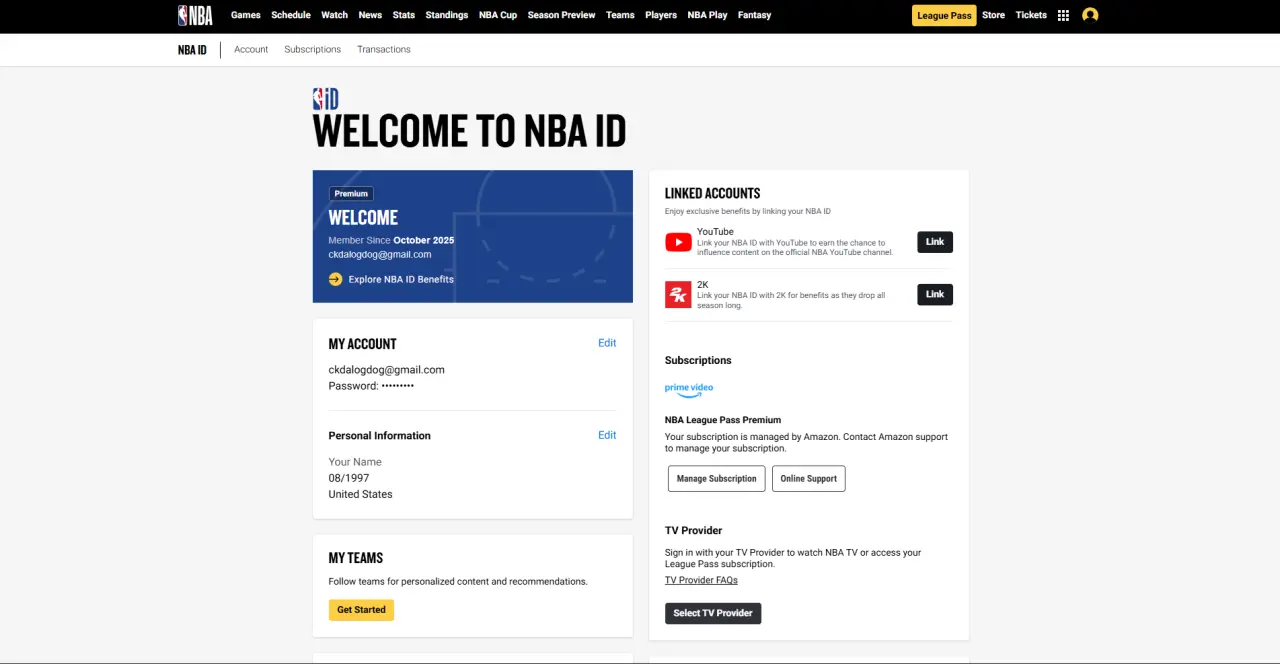Go to the NBA Cup page

click(498, 15)
